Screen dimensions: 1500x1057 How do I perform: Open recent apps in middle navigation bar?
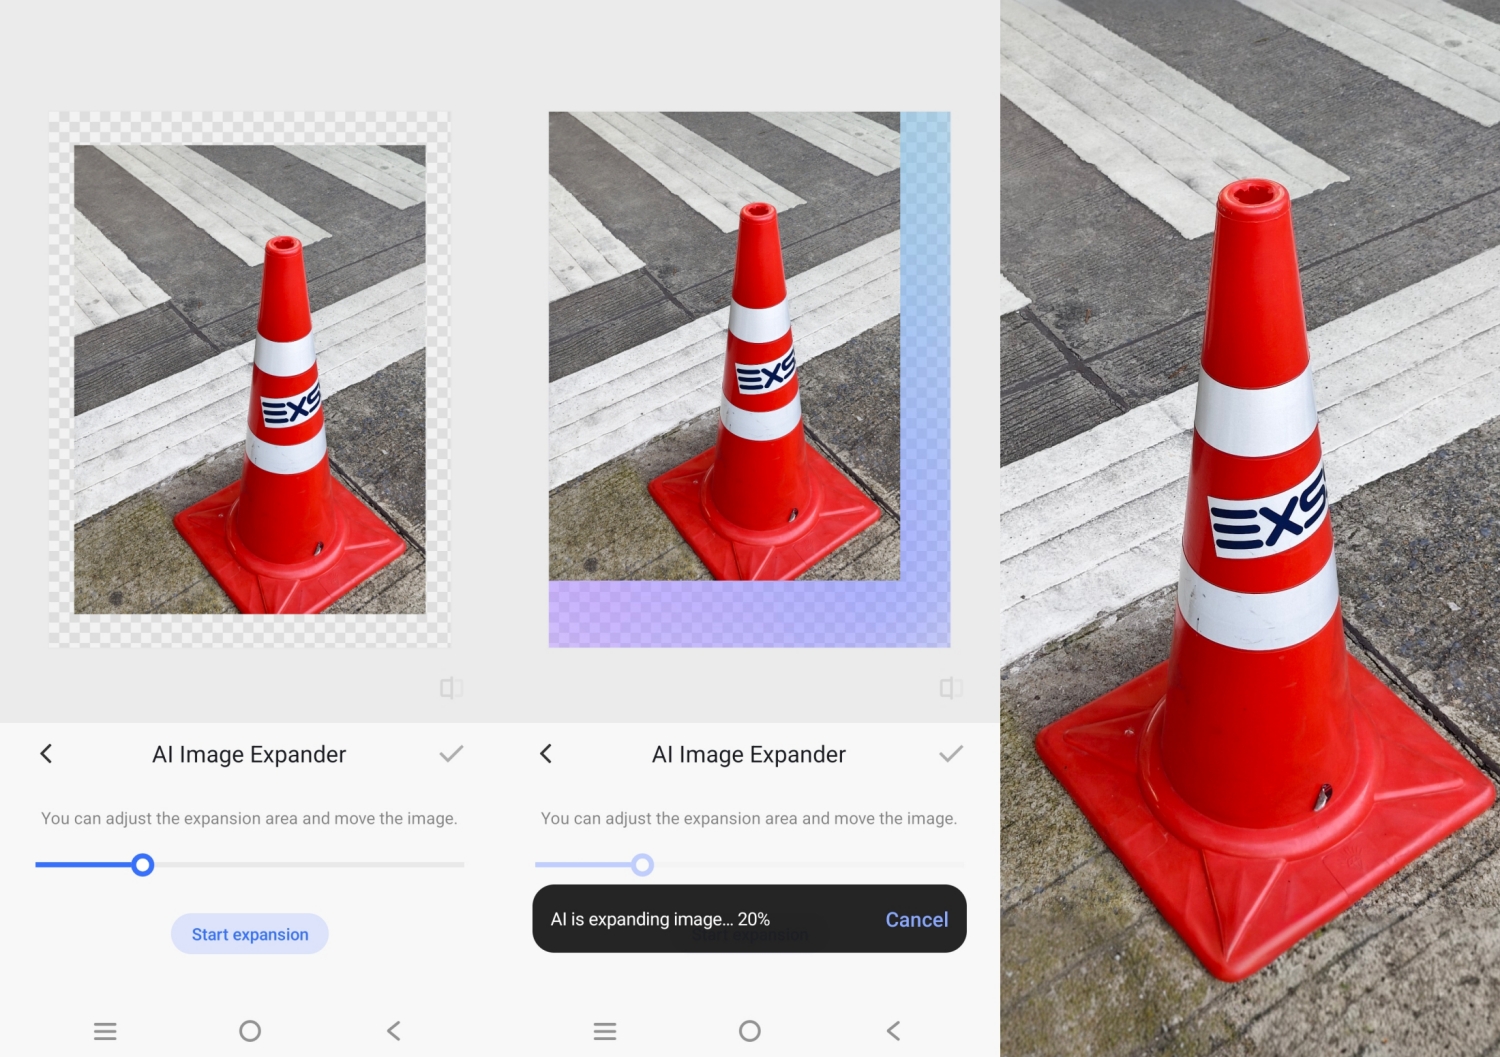point(605,1031)
